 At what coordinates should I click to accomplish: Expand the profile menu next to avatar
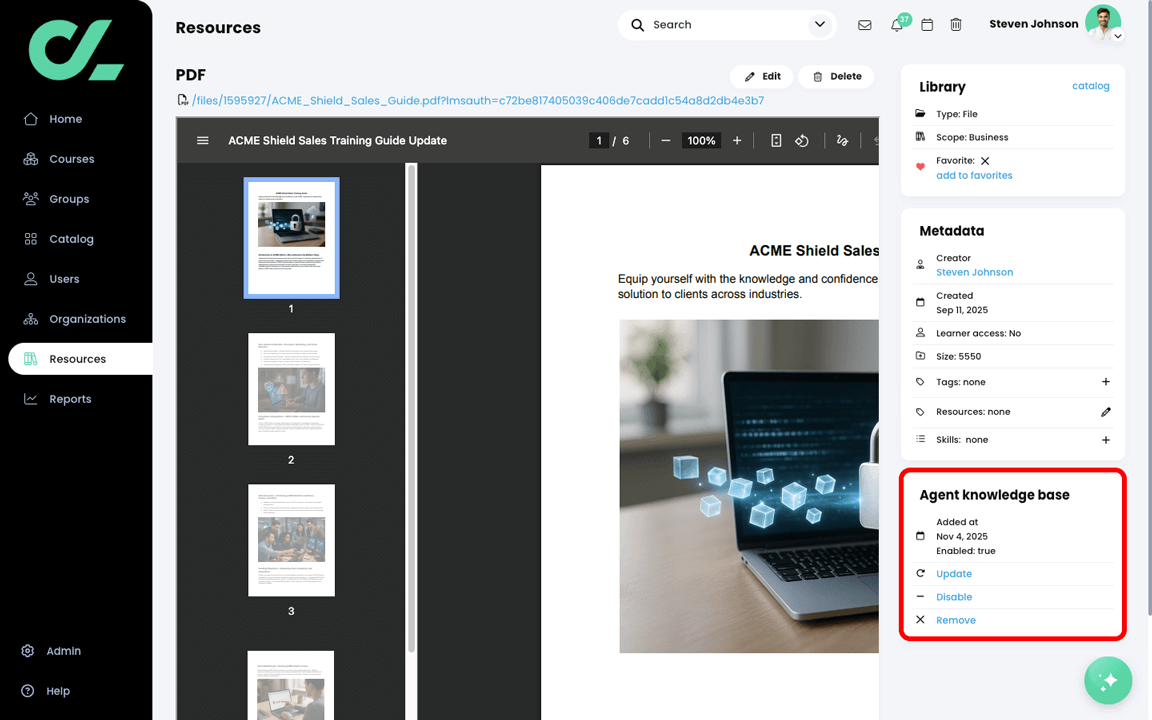pos(1117,37)
